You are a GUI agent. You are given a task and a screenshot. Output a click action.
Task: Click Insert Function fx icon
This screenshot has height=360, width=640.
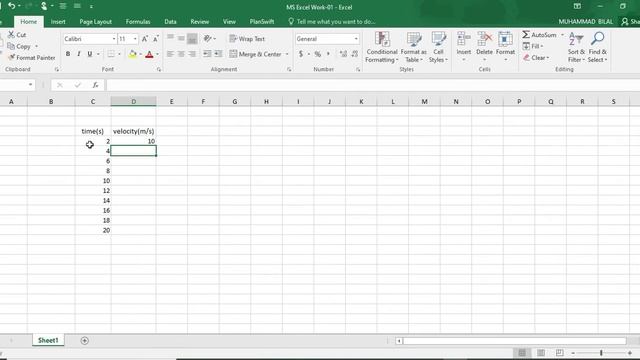96,85
